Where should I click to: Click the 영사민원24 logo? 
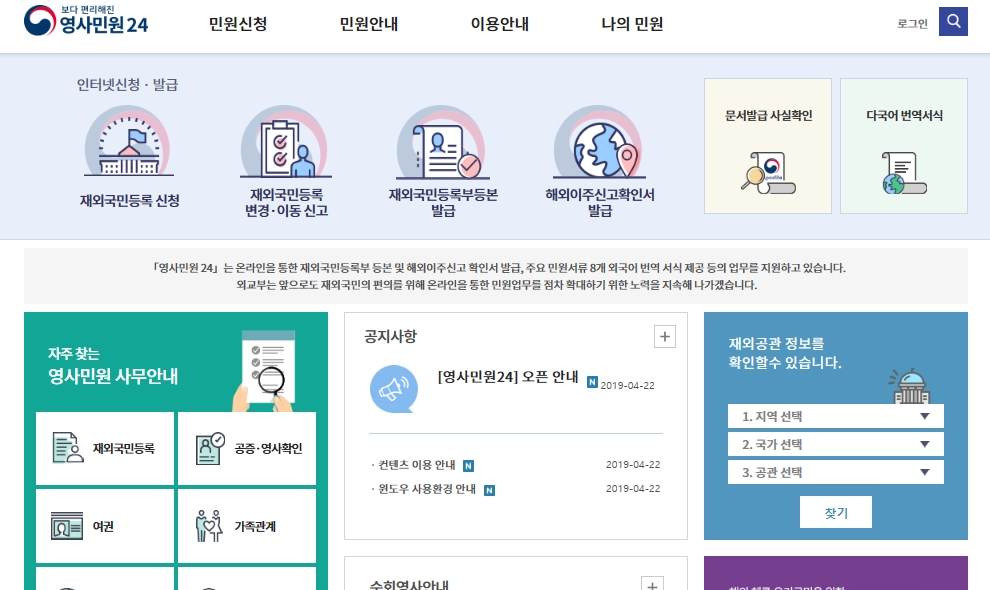86,21
